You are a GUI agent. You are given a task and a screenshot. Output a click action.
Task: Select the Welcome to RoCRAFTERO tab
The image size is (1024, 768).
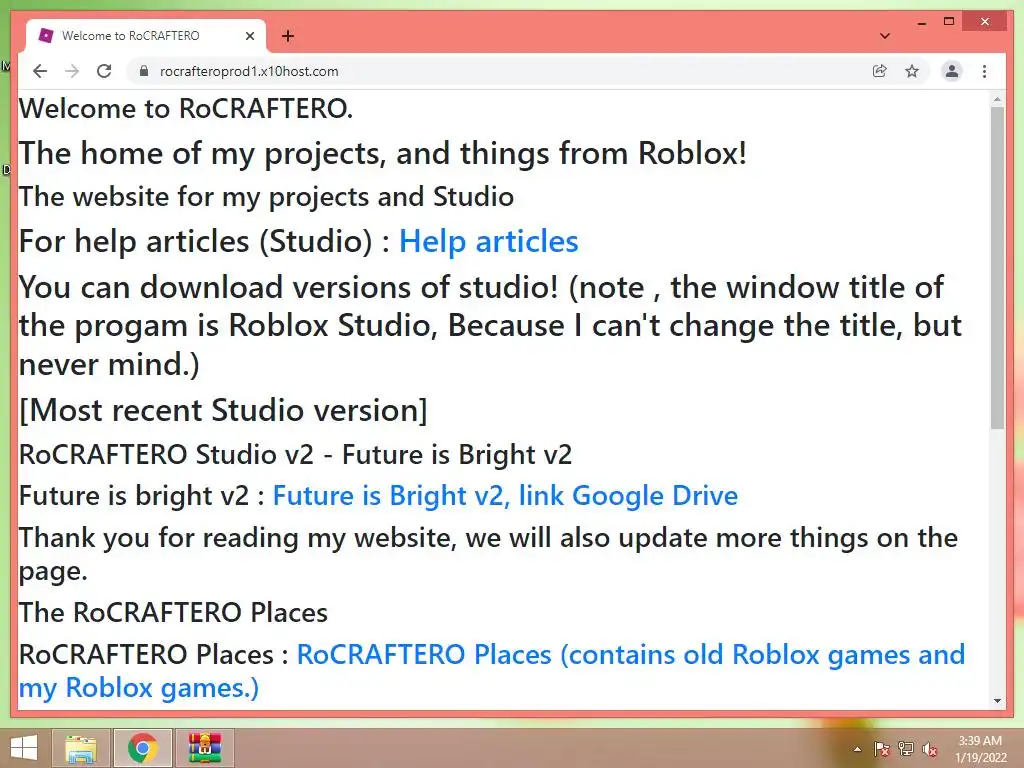tap(146, 36)
